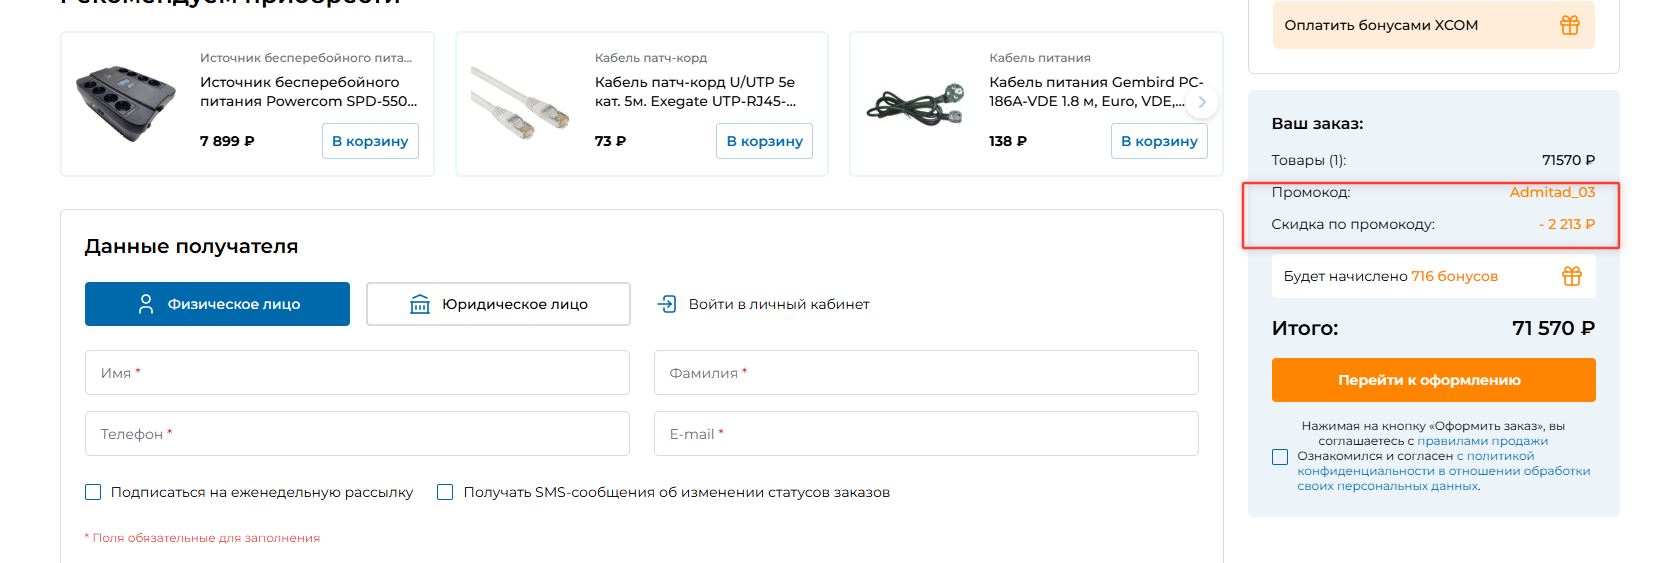Click the login arrow icon for личный кабинет
The image size is (1668, 563).
pyautogui.click(x=667, y=304)
